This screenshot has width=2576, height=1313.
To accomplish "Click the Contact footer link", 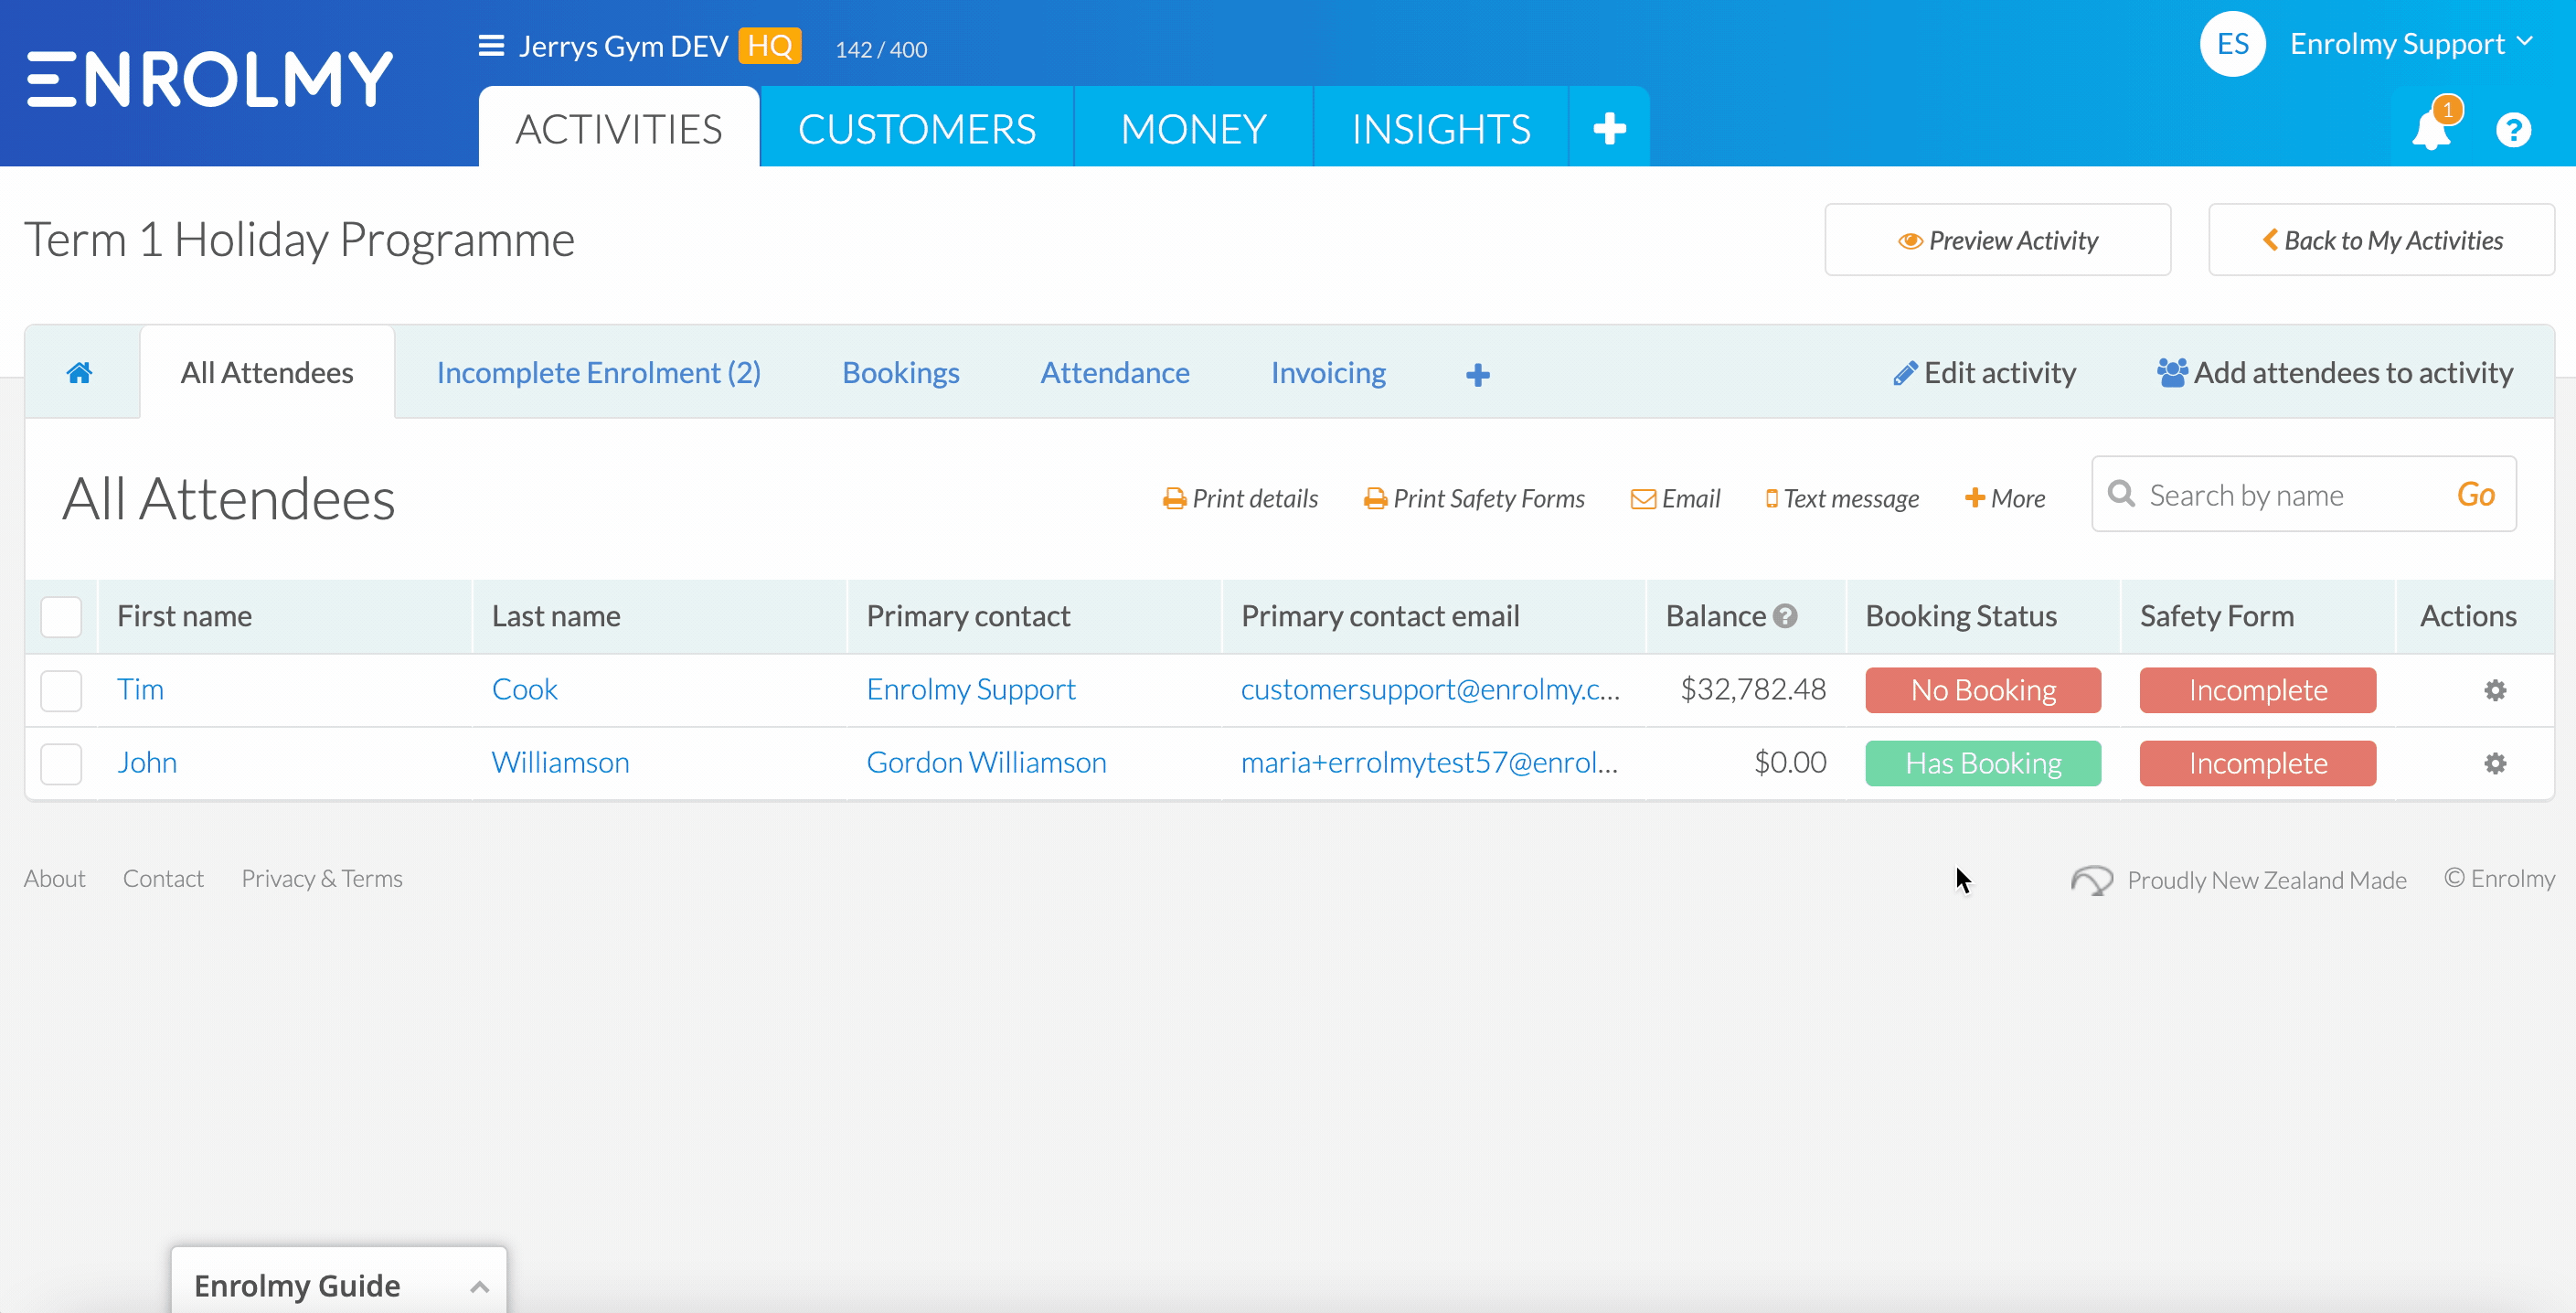I will (163, 878).
